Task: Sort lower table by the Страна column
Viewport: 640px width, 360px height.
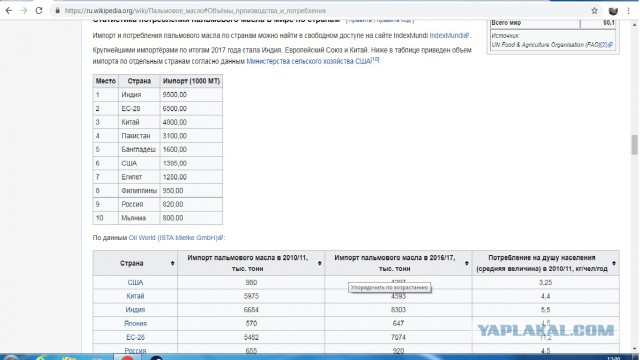Action: [x=172, y=263]
